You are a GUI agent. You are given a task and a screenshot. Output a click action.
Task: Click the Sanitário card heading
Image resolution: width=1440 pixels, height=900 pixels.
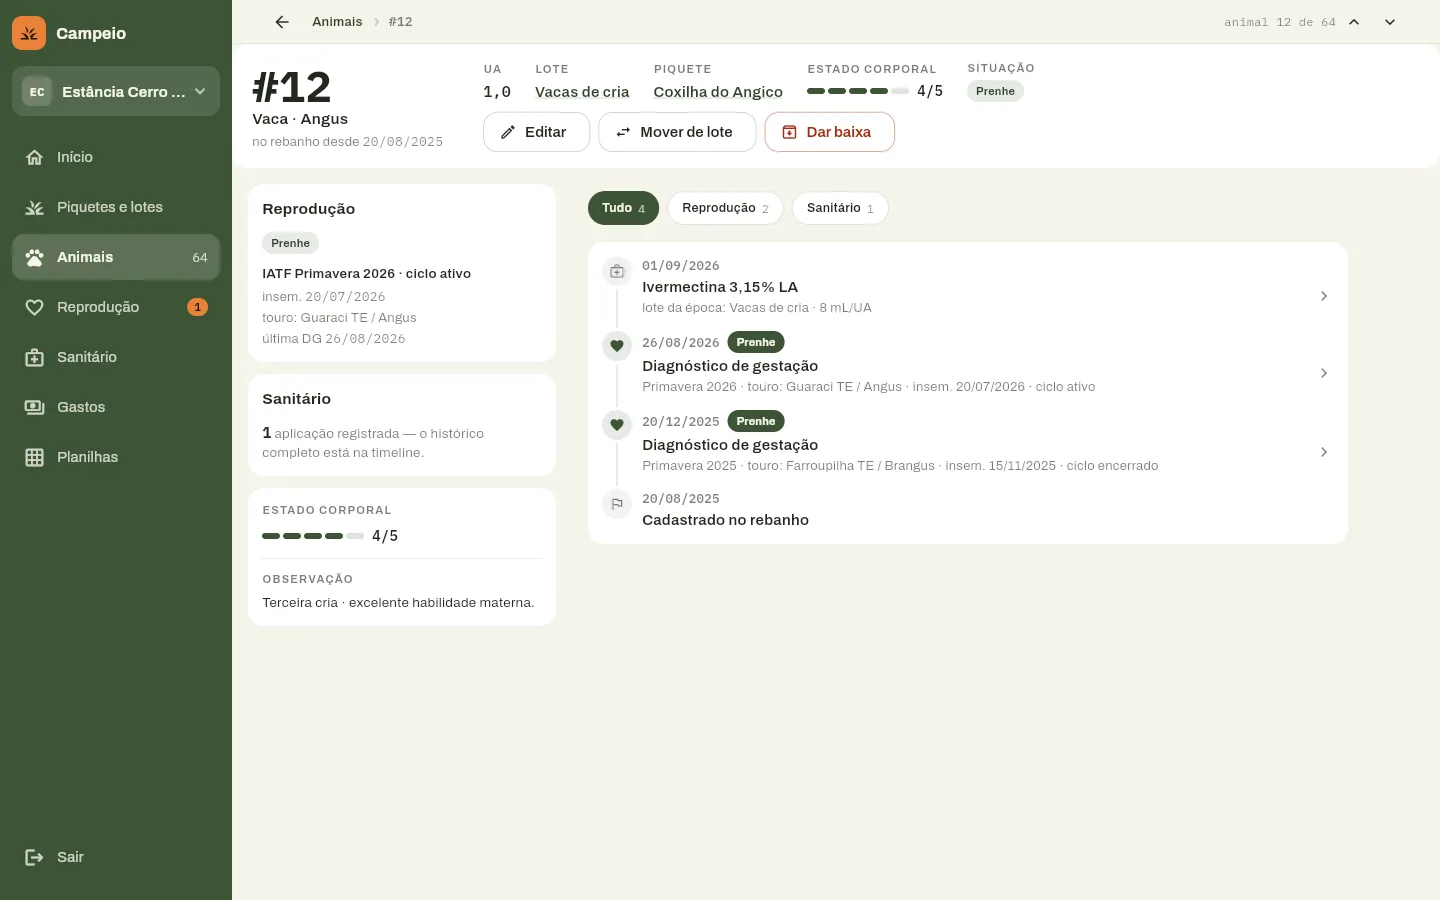pos(296,399)
